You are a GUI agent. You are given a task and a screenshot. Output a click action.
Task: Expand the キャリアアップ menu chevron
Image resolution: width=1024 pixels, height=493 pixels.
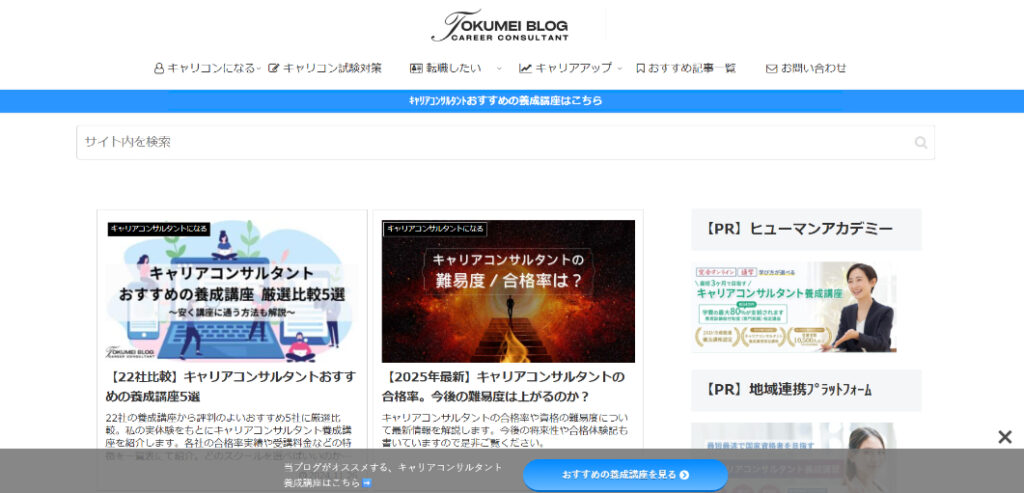[x=619, y=69]
